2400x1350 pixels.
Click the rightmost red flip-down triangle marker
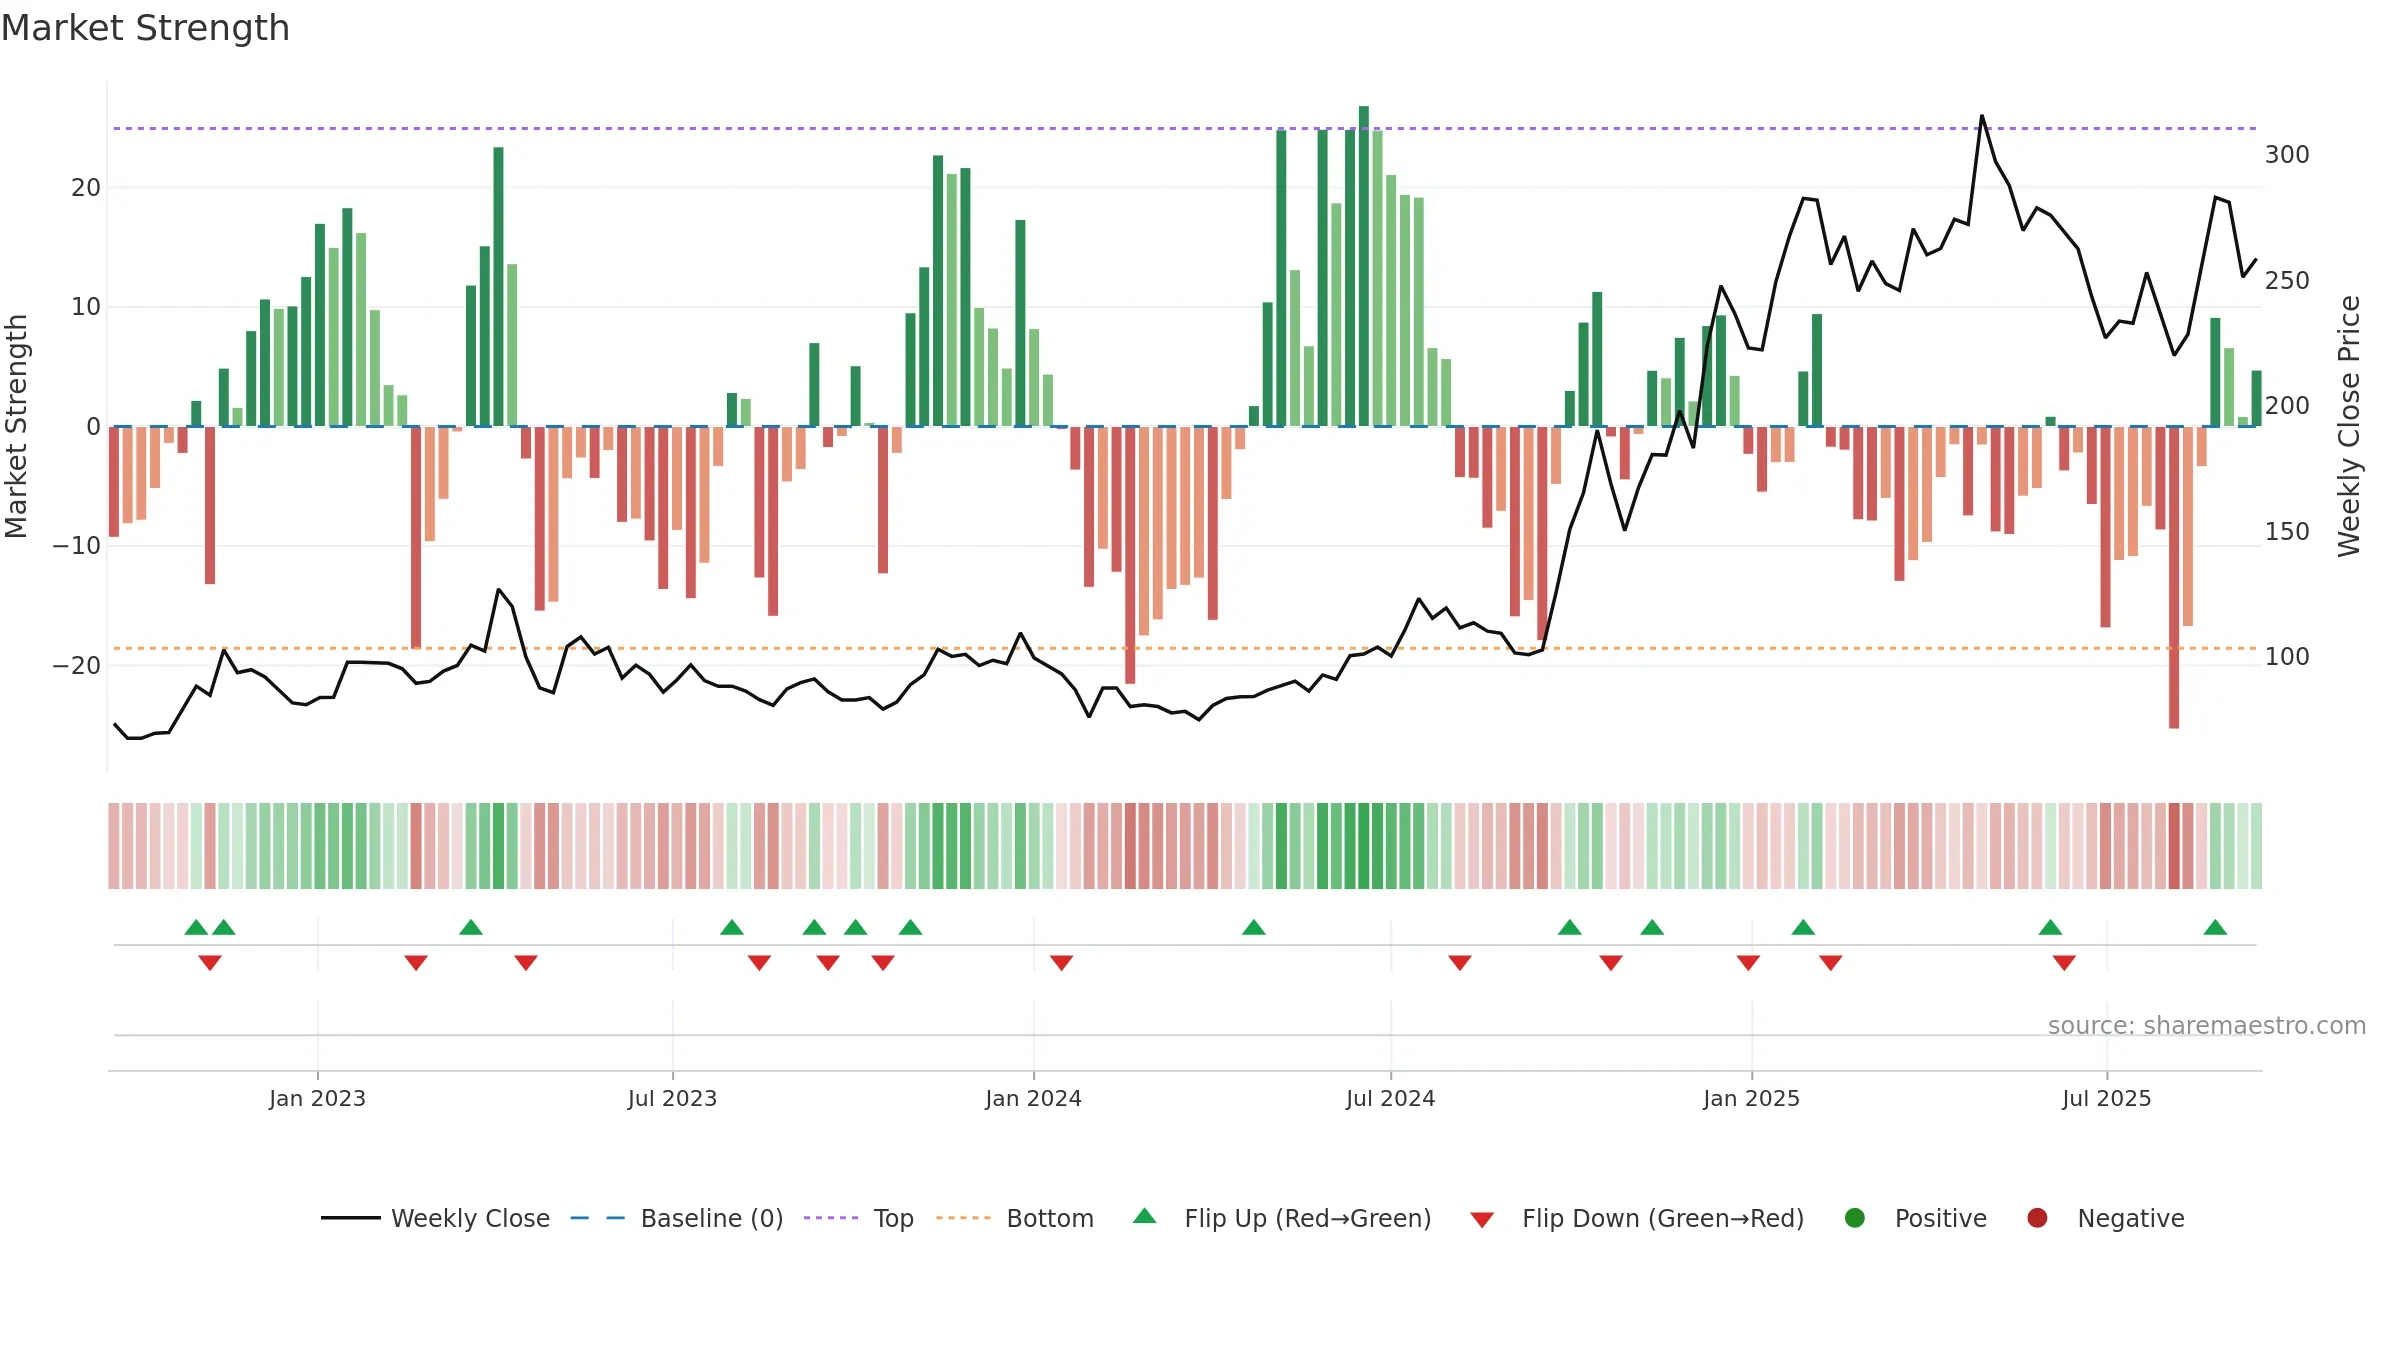coord(2064,962)
